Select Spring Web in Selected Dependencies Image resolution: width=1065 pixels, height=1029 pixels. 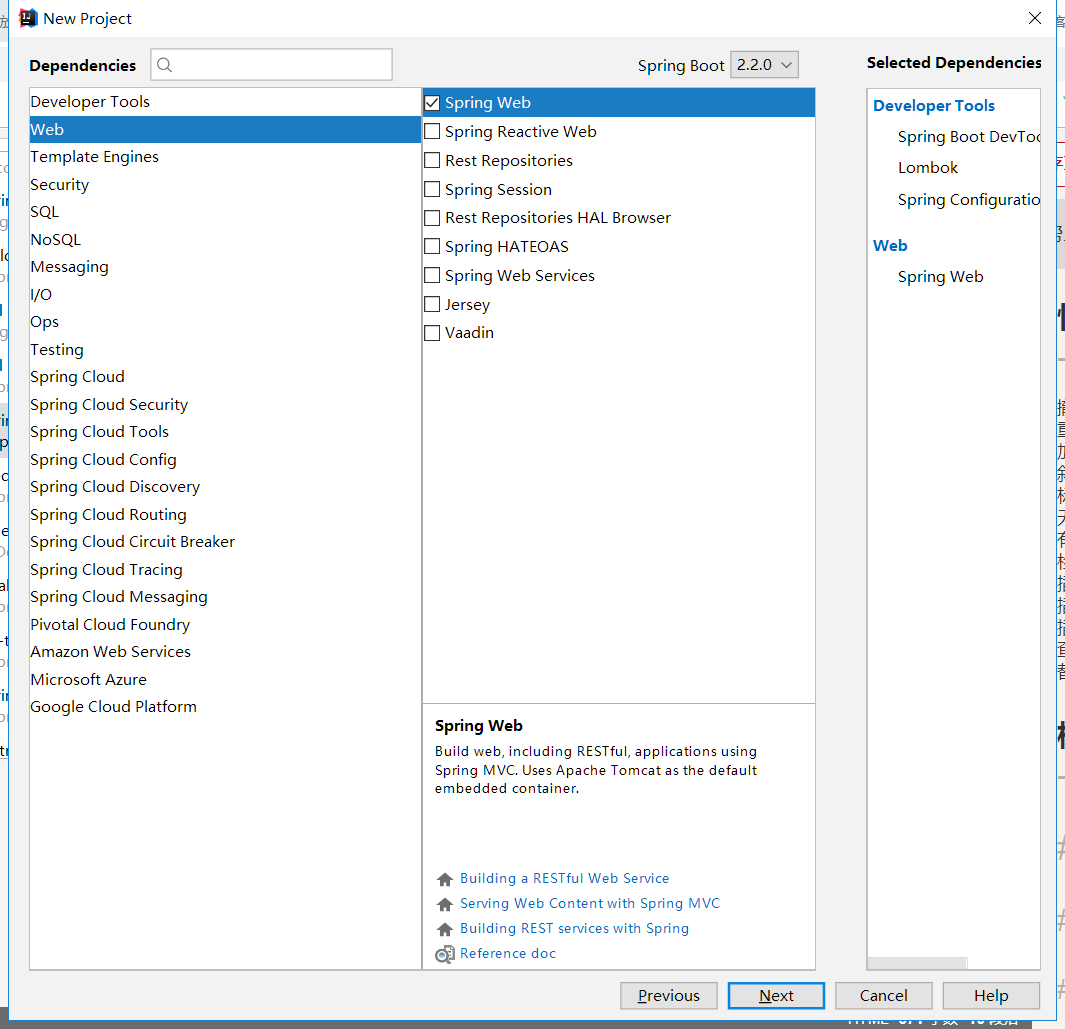coord(940,277)
